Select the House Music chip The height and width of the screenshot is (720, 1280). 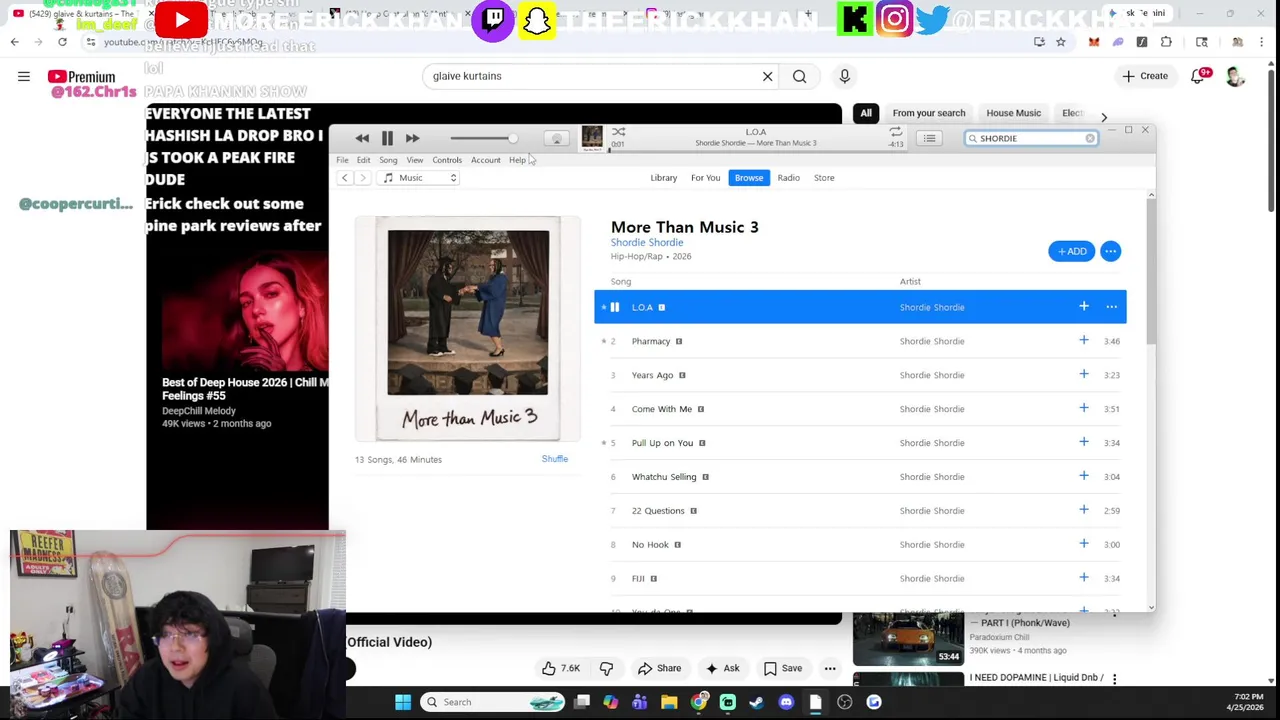(1014, 113)
